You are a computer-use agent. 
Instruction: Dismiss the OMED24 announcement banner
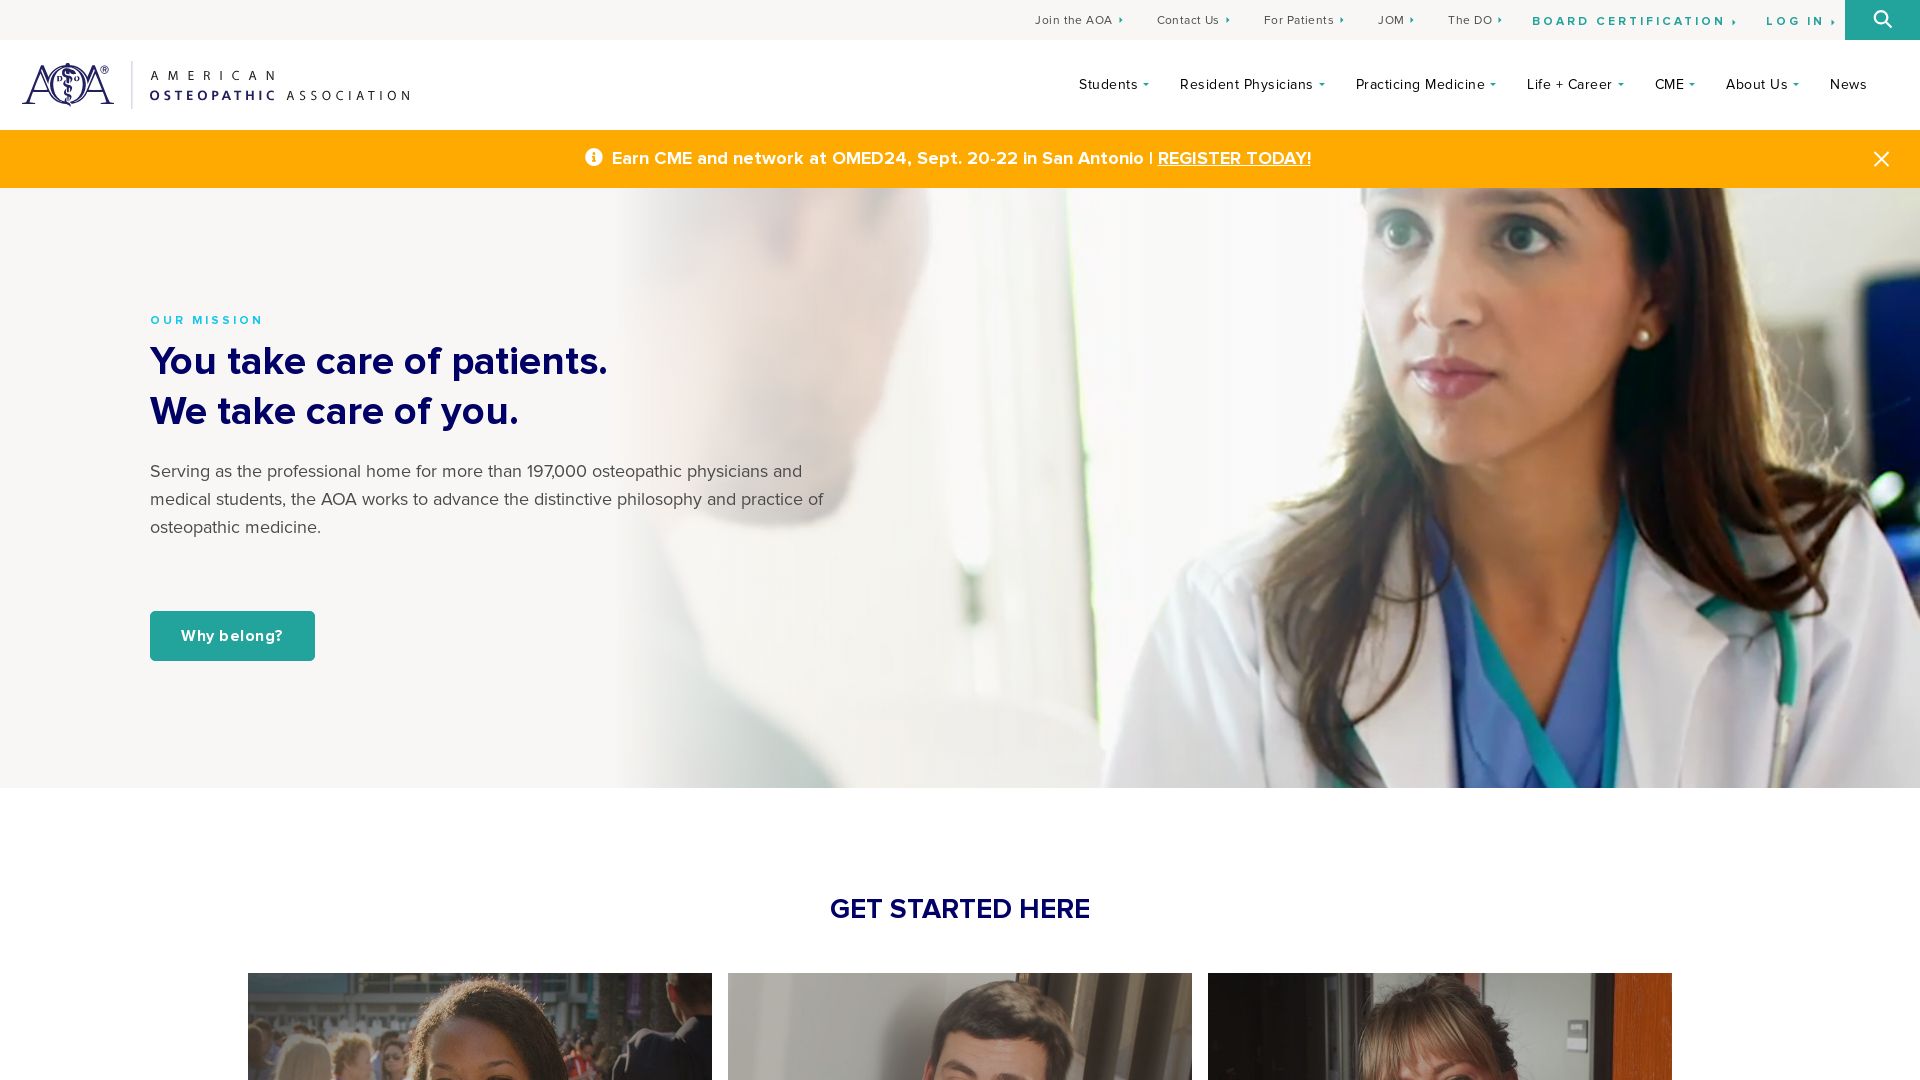pyautogui.click(x=1881, y=159)
